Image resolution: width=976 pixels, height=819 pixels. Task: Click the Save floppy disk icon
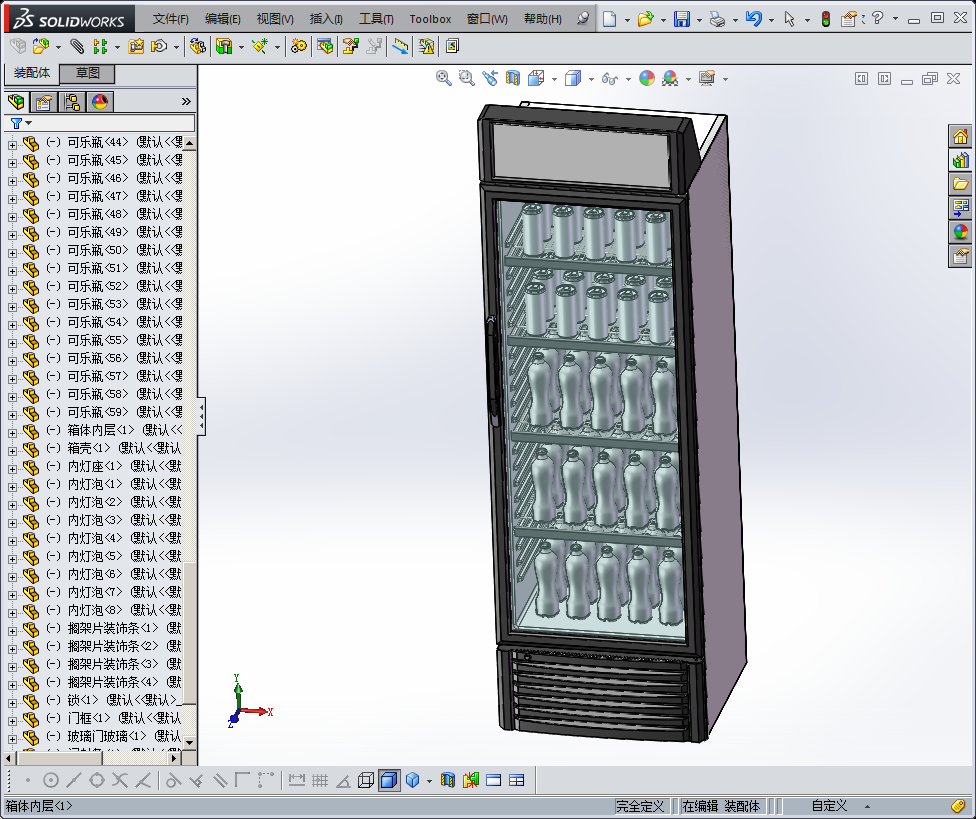coord(682,19)
